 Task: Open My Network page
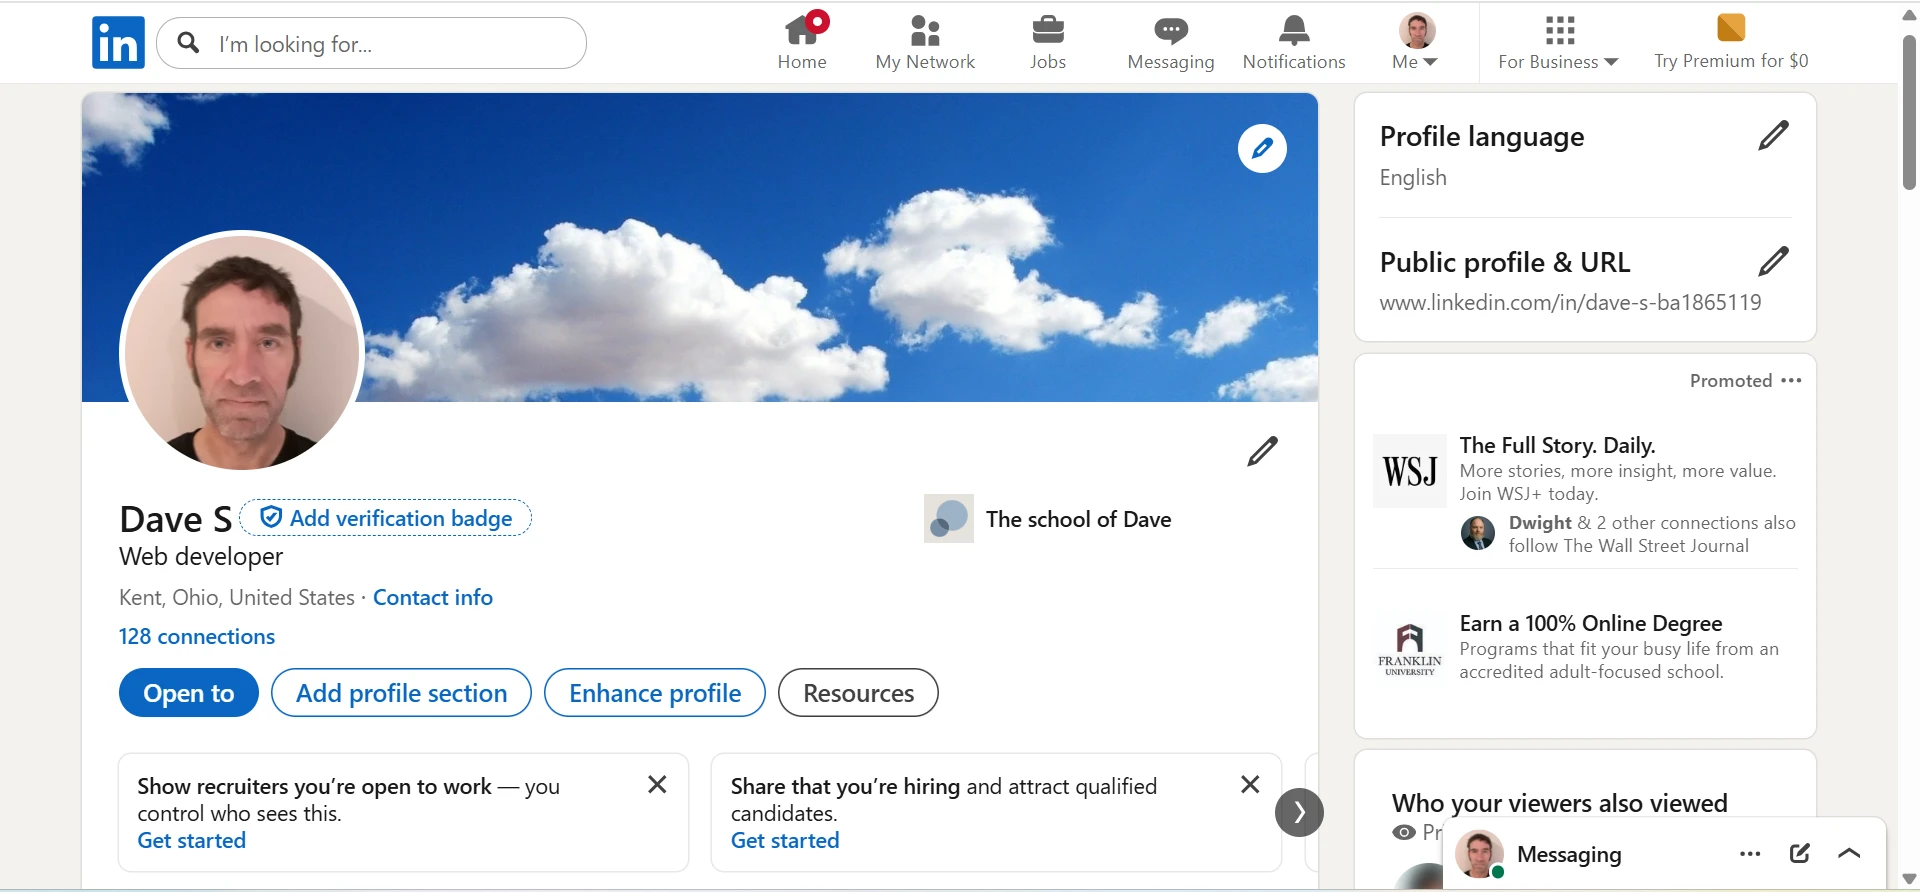925,42
